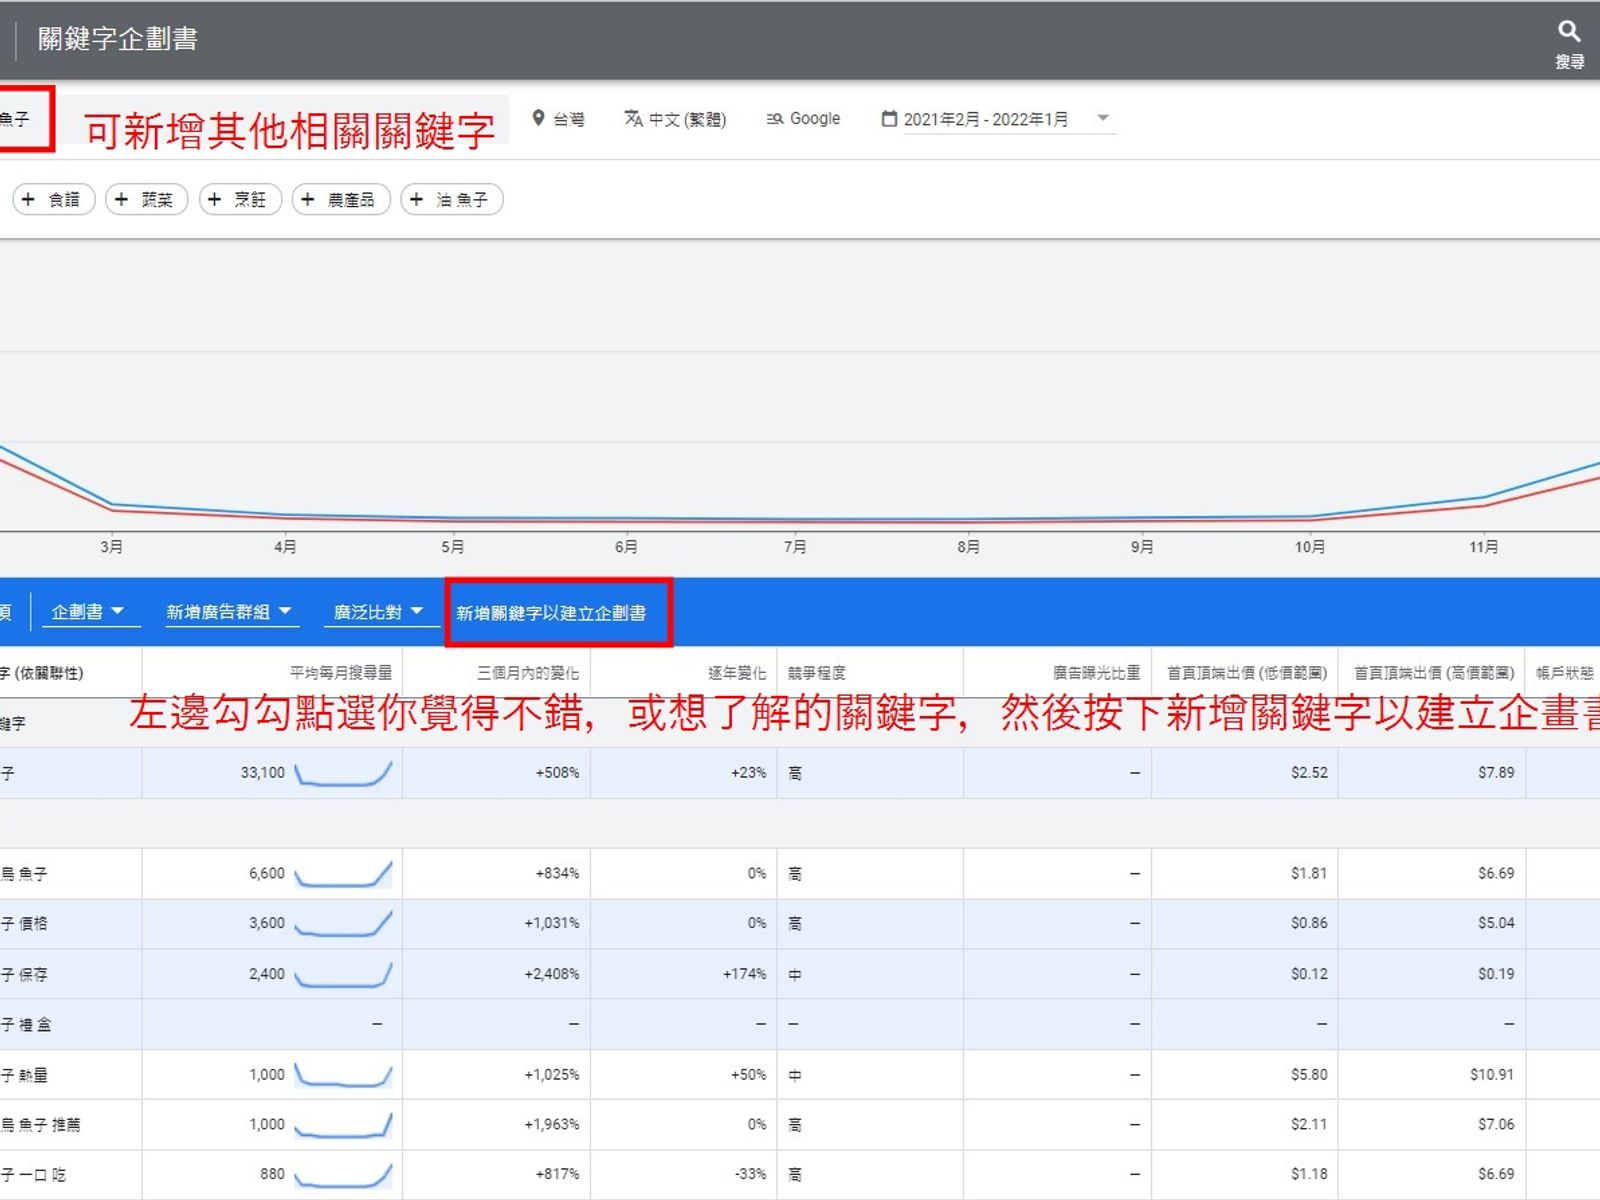Sort by 首頁頂端出價 (高價範圍) header
This screenshot has height=1200, width=1600.
click(x=1434, y=673)
